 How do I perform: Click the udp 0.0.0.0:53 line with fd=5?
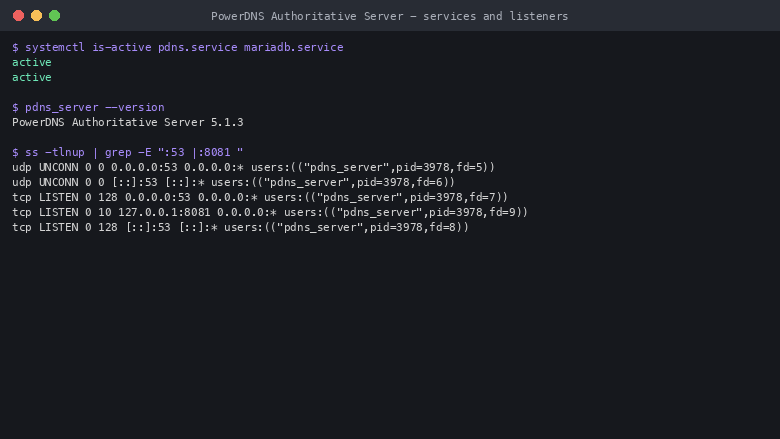[254, 167]
